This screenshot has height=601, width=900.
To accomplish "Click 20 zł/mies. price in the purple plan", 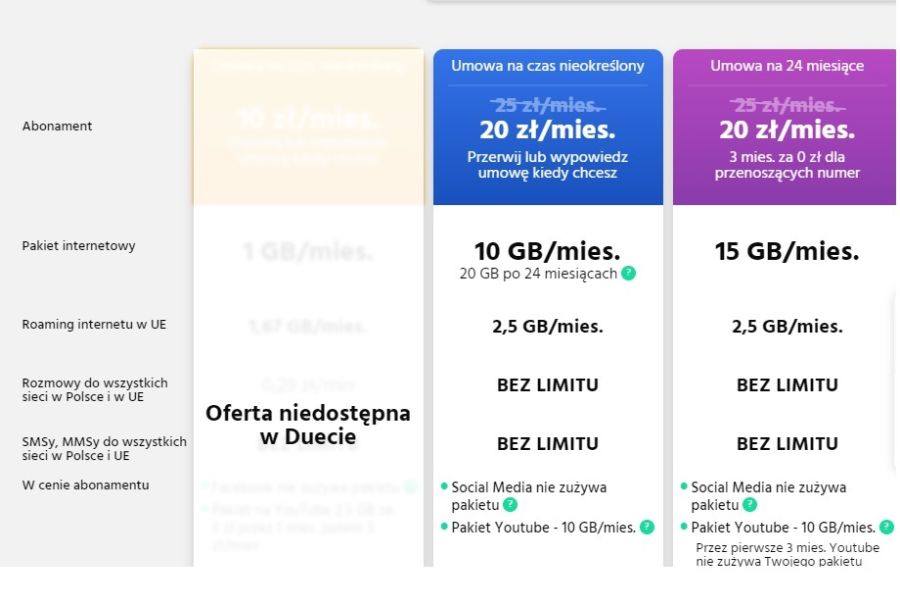I will point(787,130).
